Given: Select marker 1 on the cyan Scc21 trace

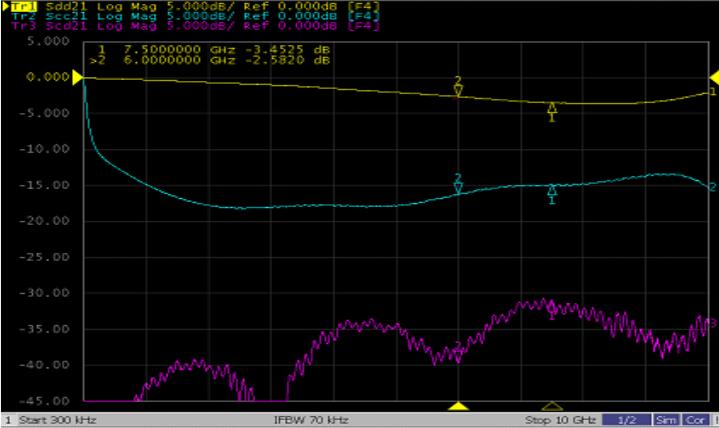Looking at the screenshot, I should pos(551,193).
